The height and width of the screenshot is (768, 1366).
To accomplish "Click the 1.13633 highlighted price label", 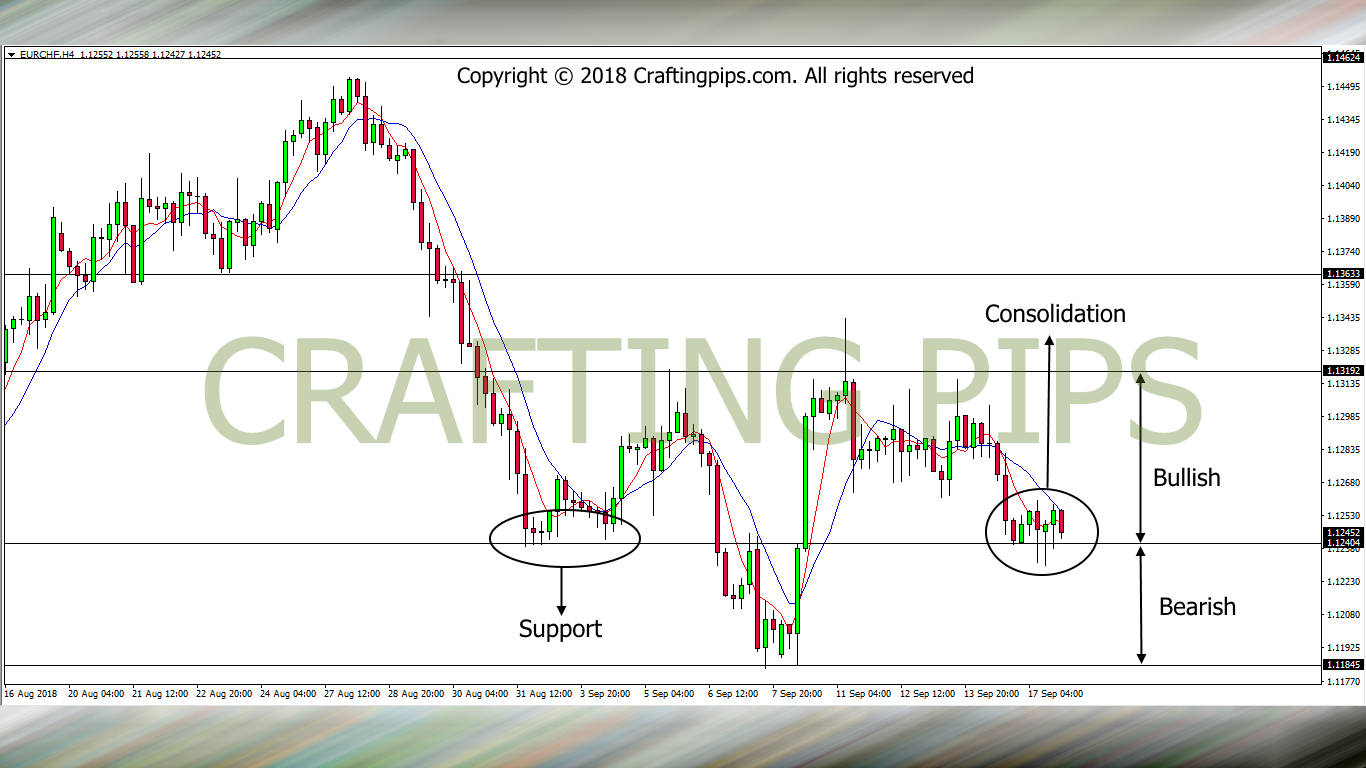I will point(1341,273).
